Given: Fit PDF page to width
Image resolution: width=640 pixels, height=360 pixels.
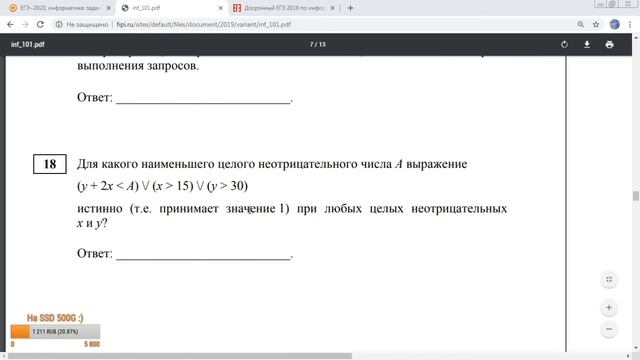Looking at the screenshot, I should point(609,280).
